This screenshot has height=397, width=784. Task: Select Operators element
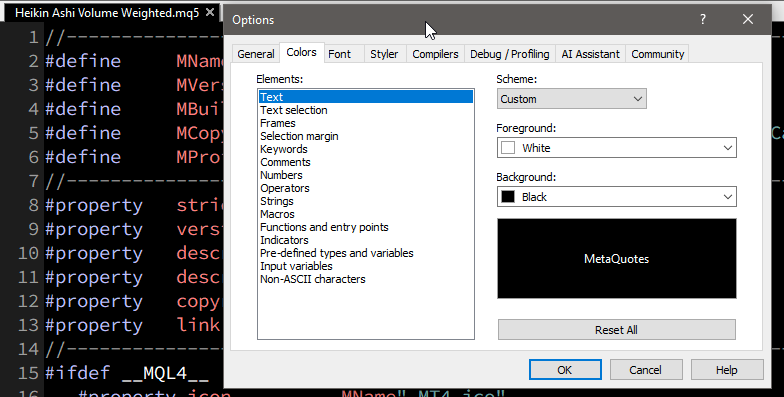point(366,188)
